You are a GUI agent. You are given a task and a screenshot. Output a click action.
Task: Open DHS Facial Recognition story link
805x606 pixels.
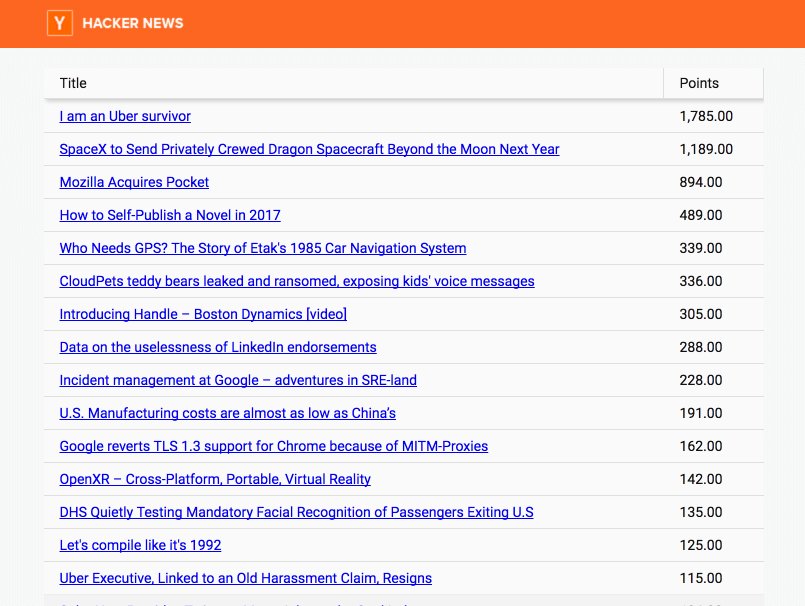pos(296,512)
